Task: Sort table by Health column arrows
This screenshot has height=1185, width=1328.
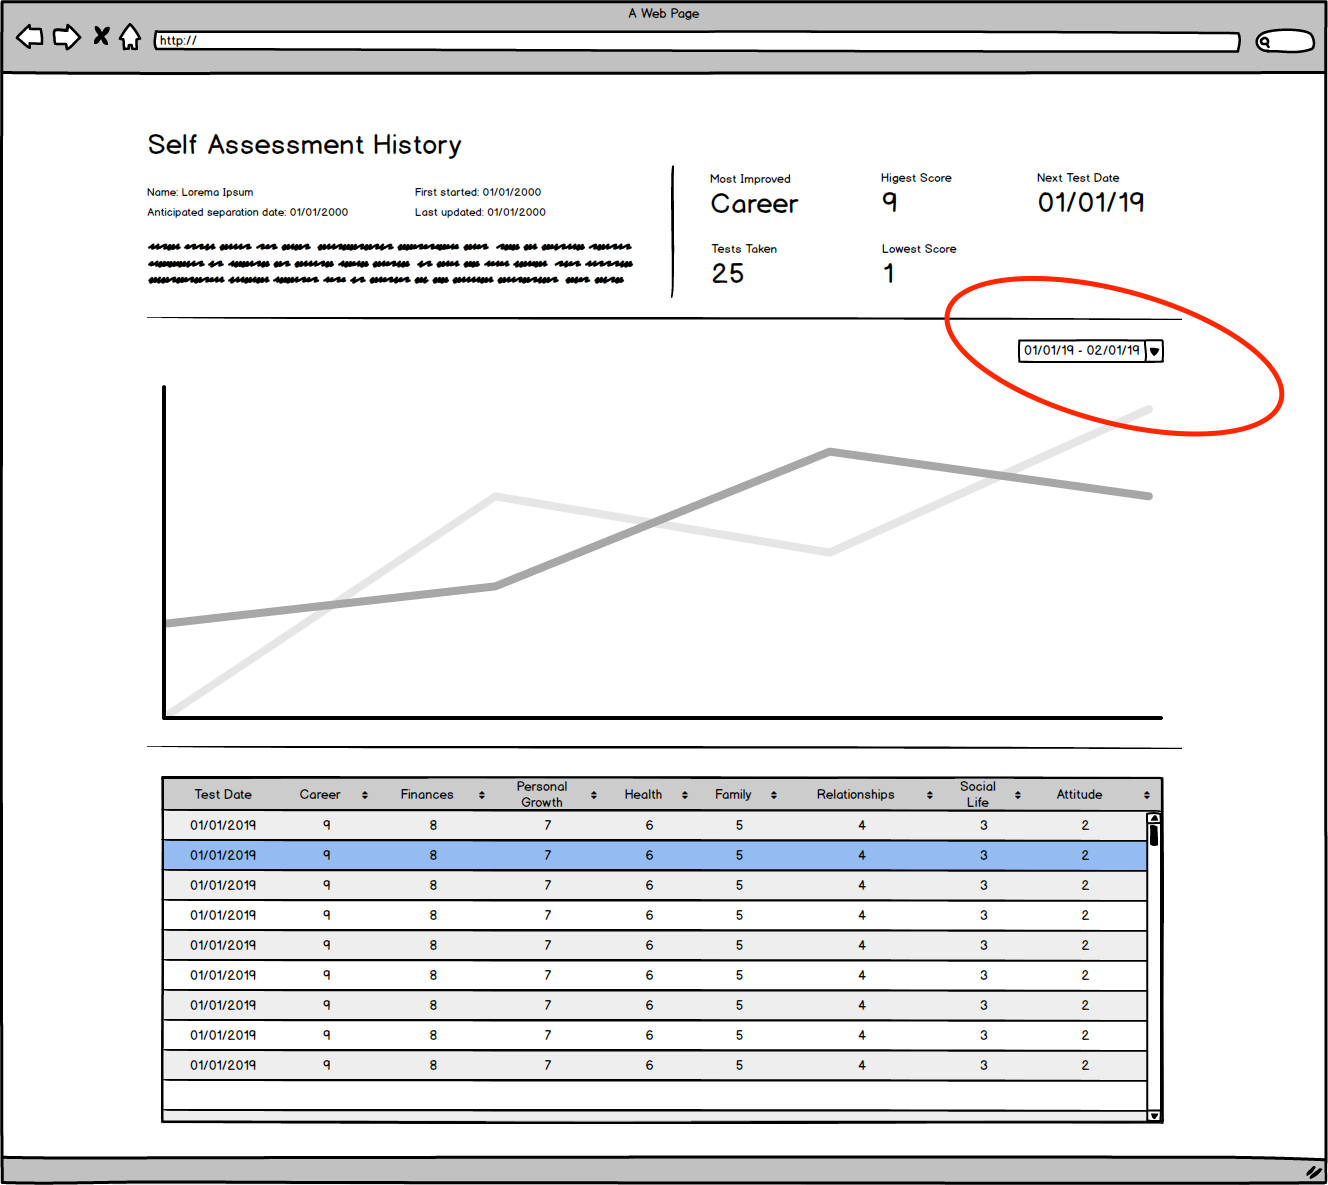Action: pos(685,795)
